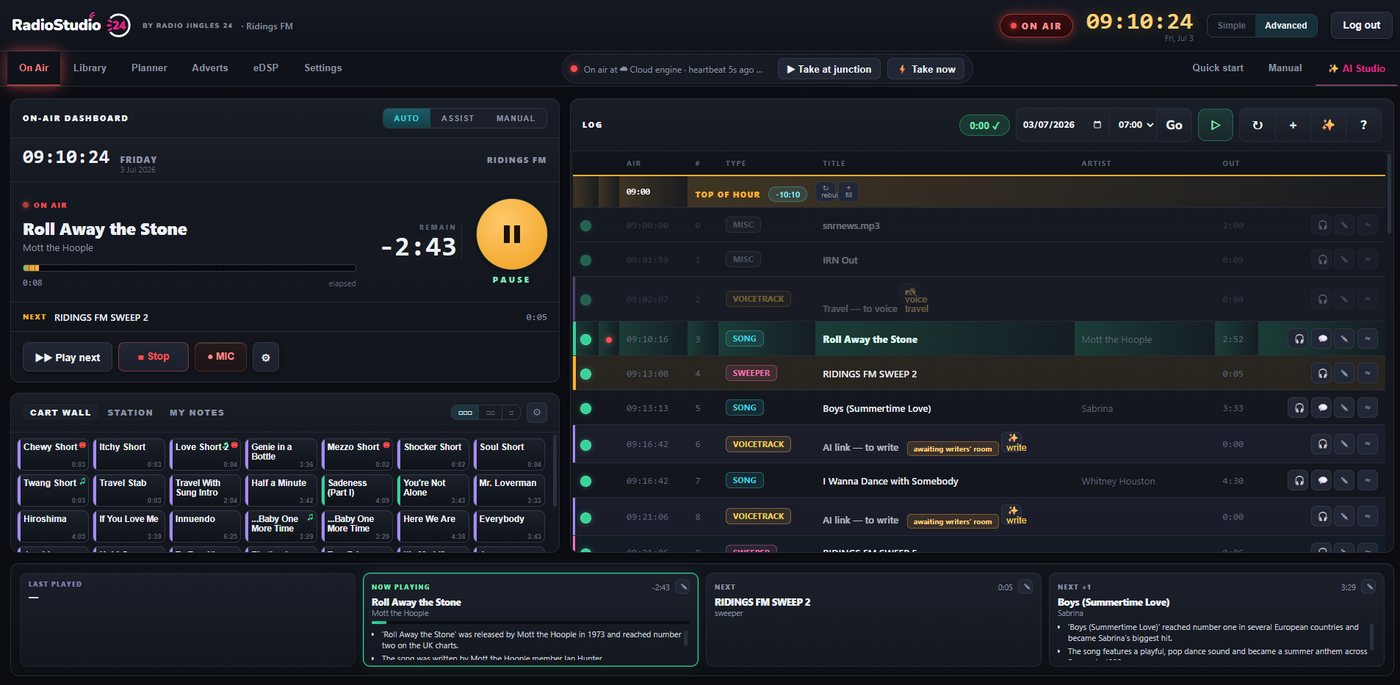Open the Adverts tab

click(x=210, y=68)
